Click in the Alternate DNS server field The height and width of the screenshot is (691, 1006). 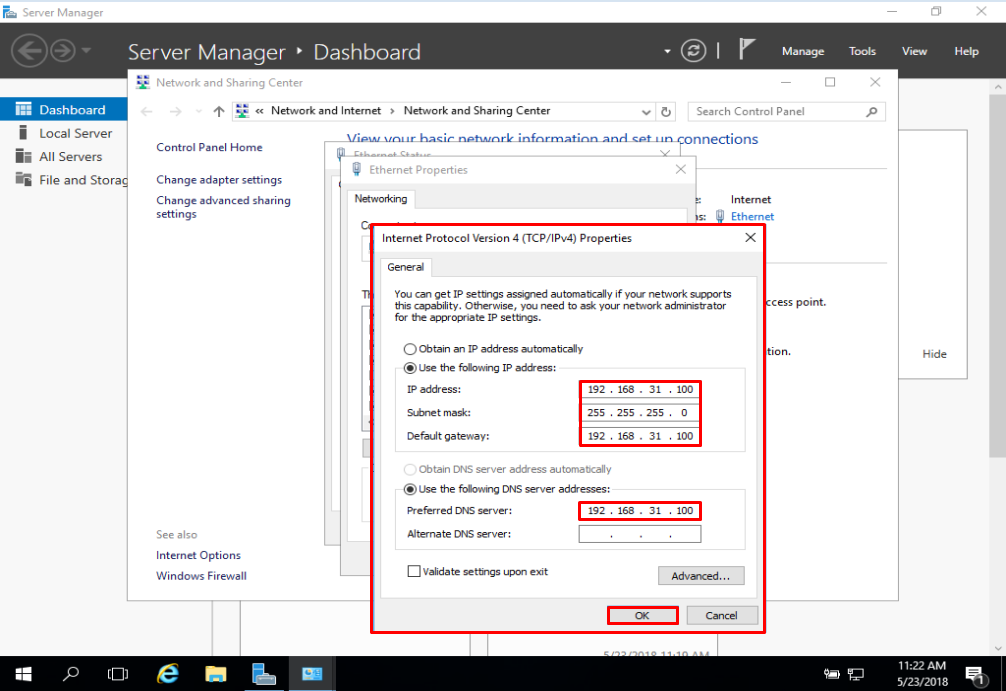coord(639,533)
